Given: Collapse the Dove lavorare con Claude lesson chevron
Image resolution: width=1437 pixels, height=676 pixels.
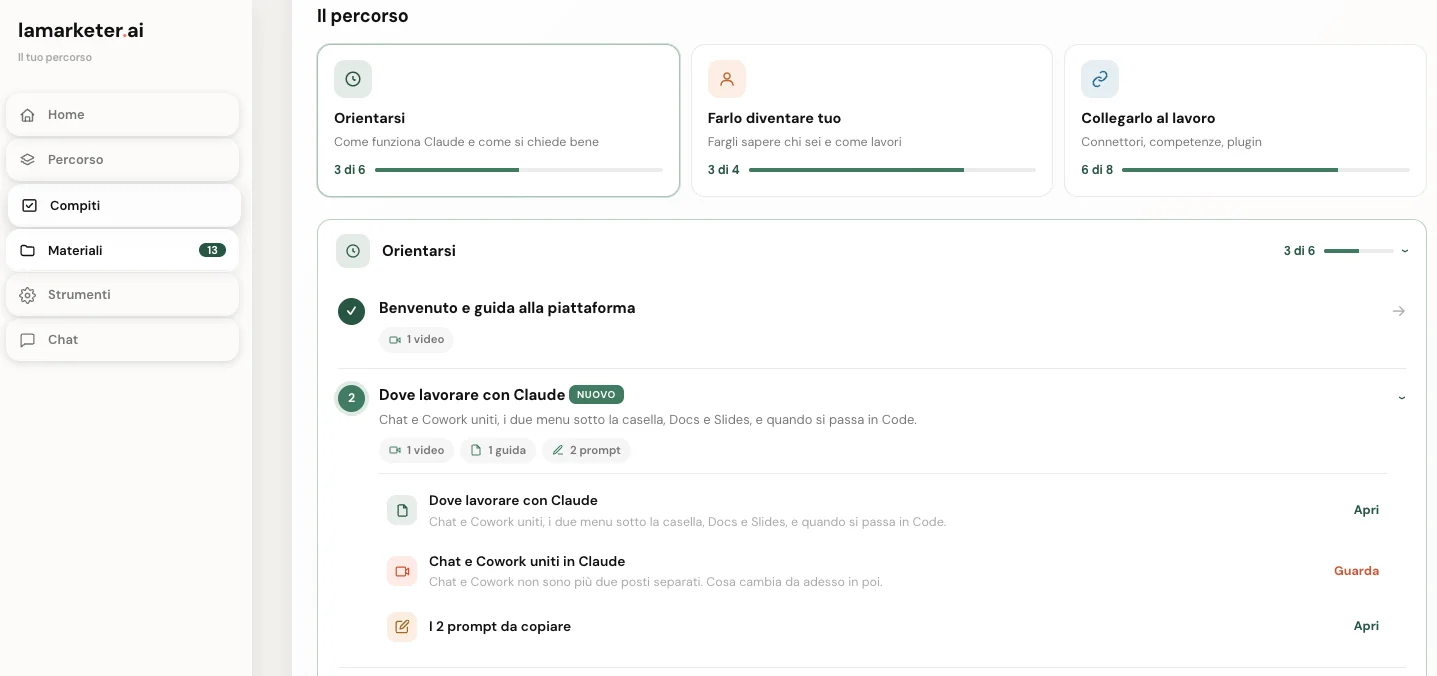Looking at the screenshot, I should tap(1401, 397).
